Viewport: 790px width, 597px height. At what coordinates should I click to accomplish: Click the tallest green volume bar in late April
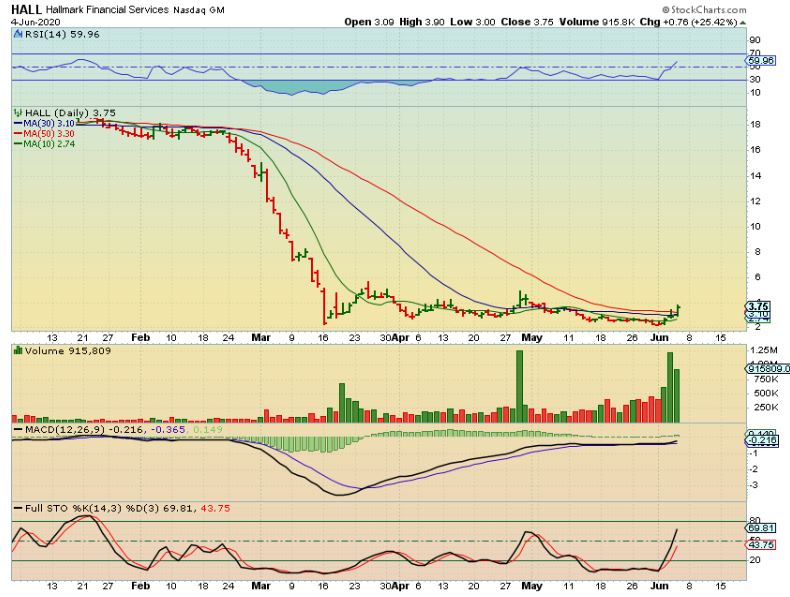click(x=519, y=386)
